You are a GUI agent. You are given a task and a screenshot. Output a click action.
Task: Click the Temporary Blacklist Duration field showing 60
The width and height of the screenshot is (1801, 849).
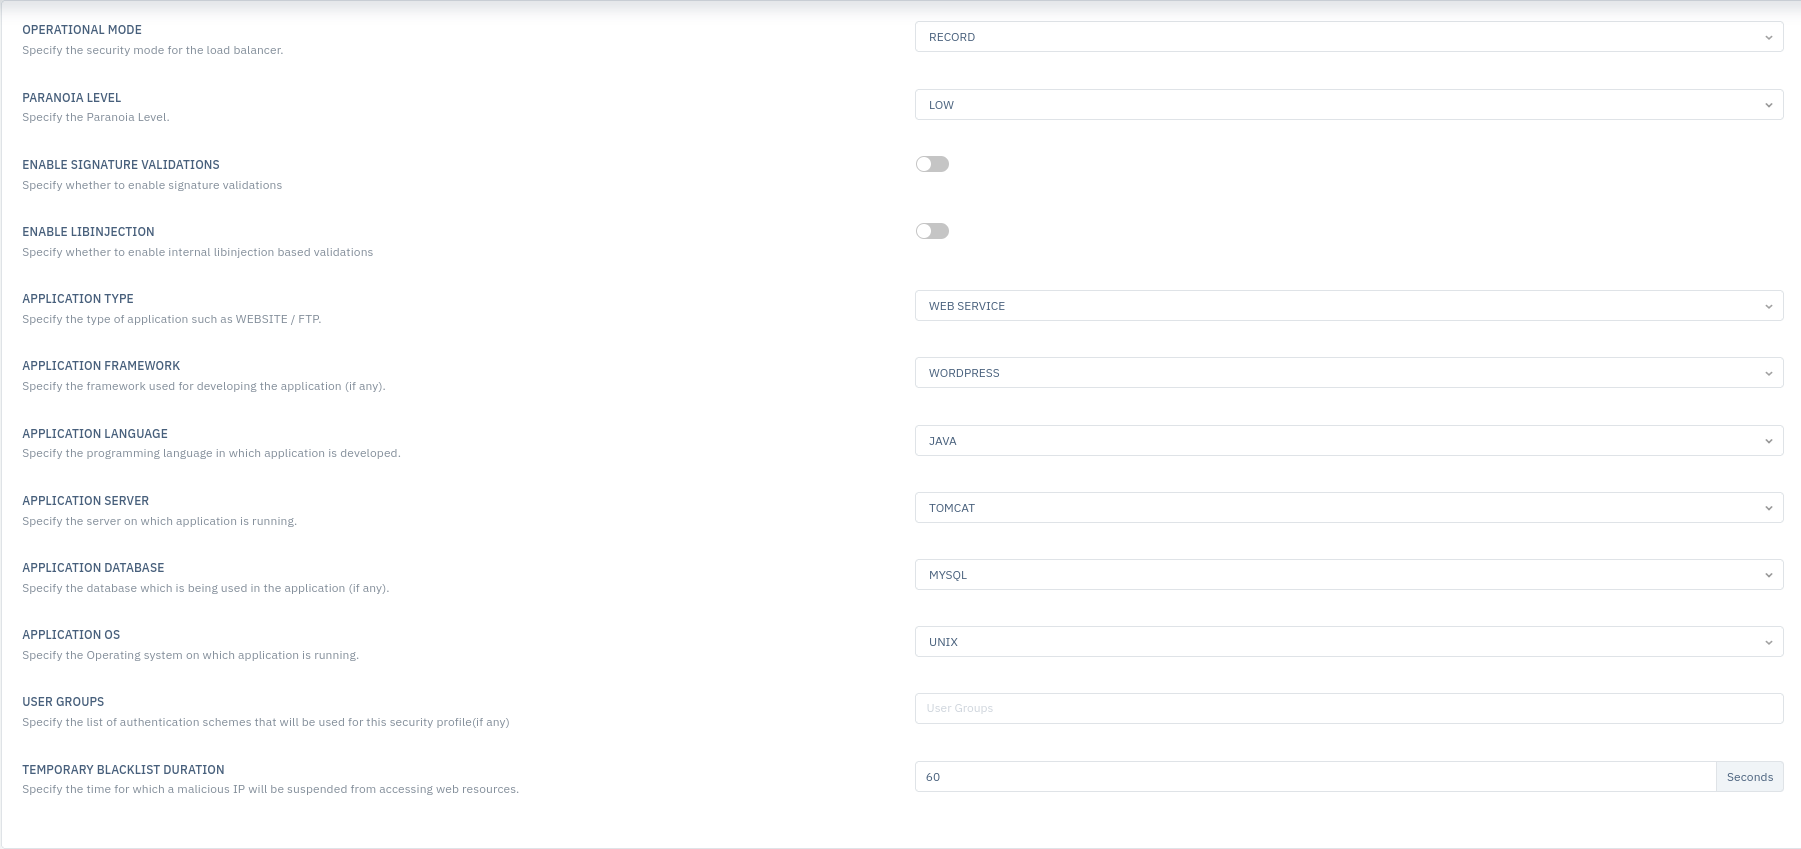1315,777
